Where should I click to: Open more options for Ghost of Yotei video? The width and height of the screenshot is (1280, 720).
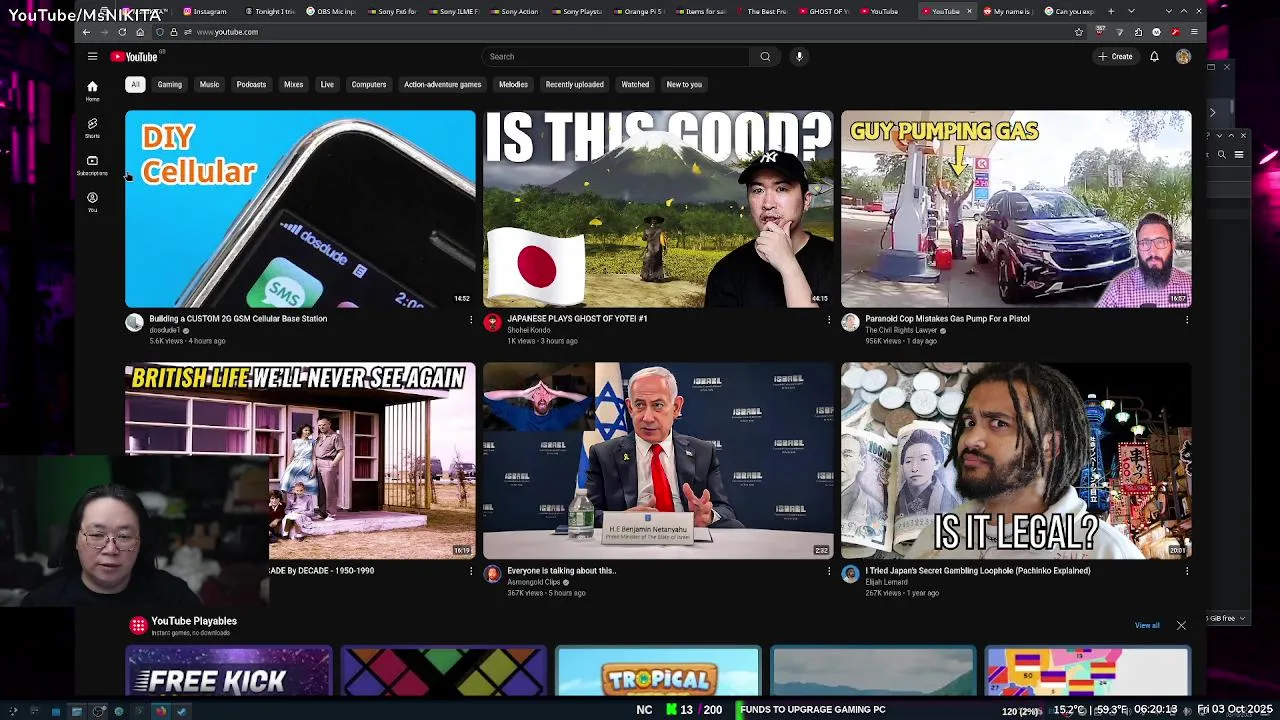(x=829, y=320)
